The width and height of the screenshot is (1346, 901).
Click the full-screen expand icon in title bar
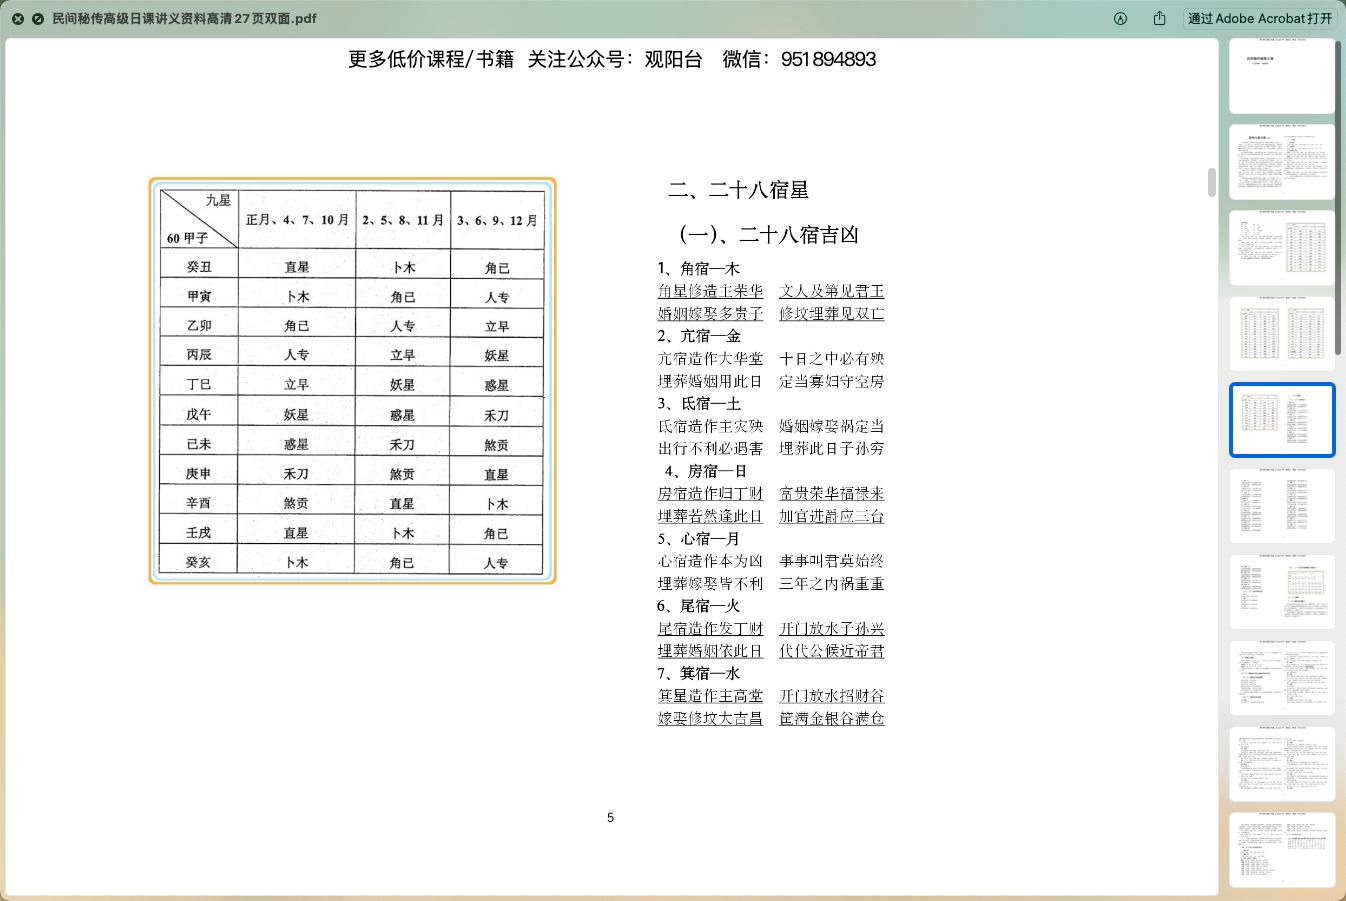38,19
